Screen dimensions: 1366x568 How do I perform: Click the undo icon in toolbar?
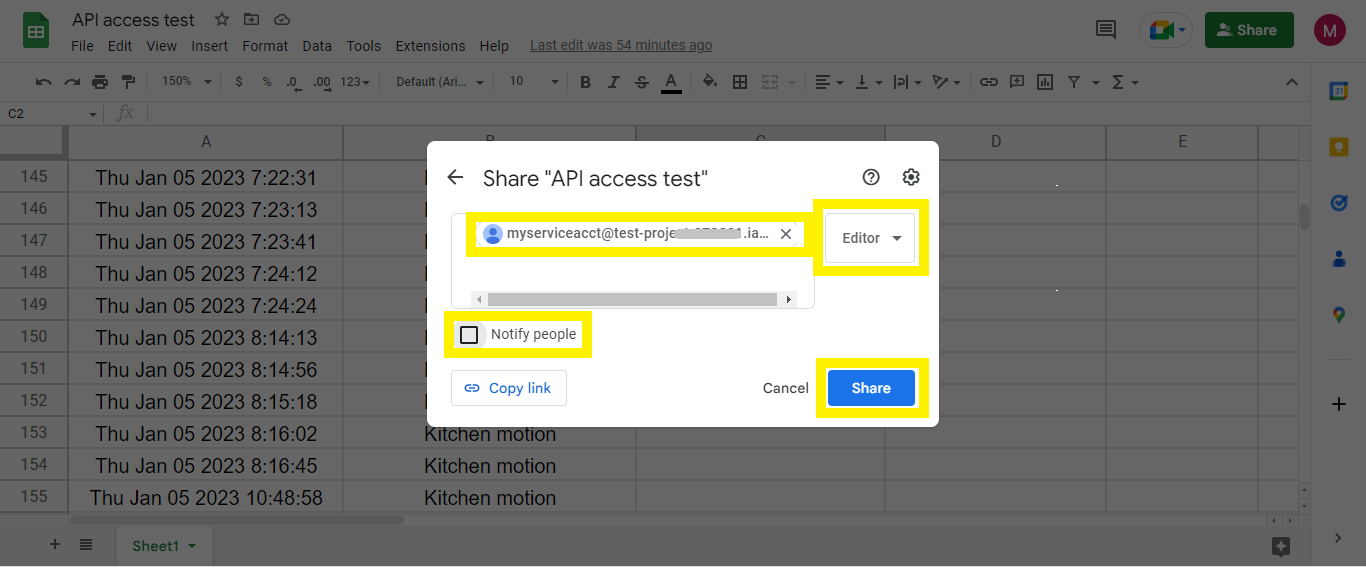coord(43,82)
